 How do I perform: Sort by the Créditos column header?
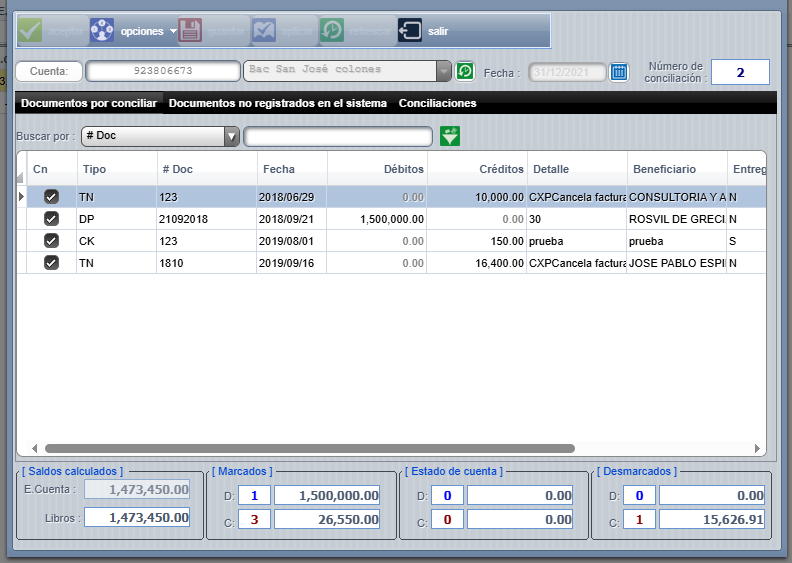tap(477, 169)
